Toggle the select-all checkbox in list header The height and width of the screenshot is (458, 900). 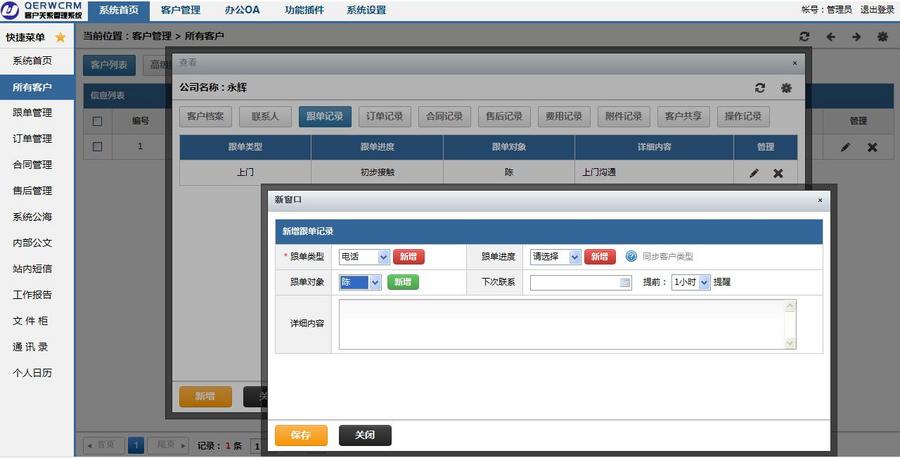pyautogui.click(x=97, y=121)
